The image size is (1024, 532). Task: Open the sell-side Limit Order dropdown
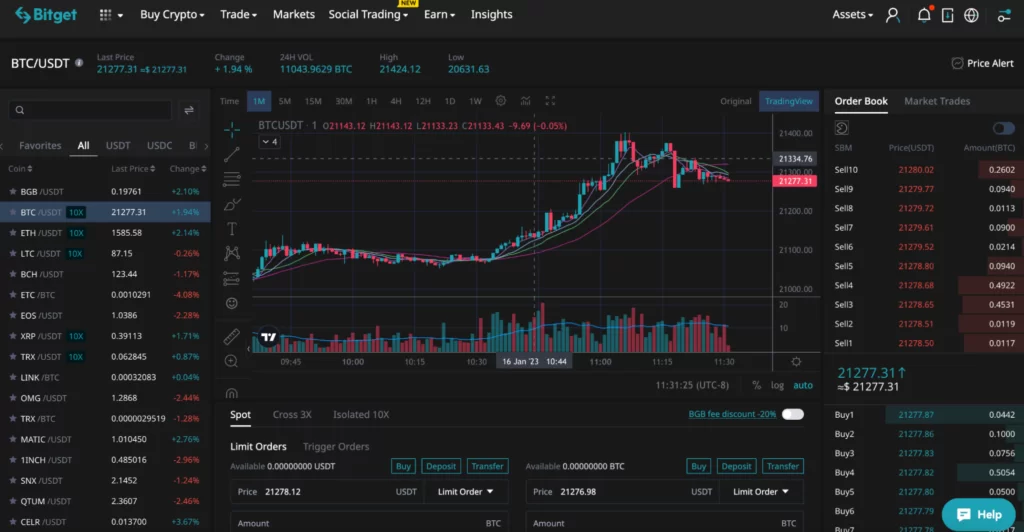click(x=761, y=492)
